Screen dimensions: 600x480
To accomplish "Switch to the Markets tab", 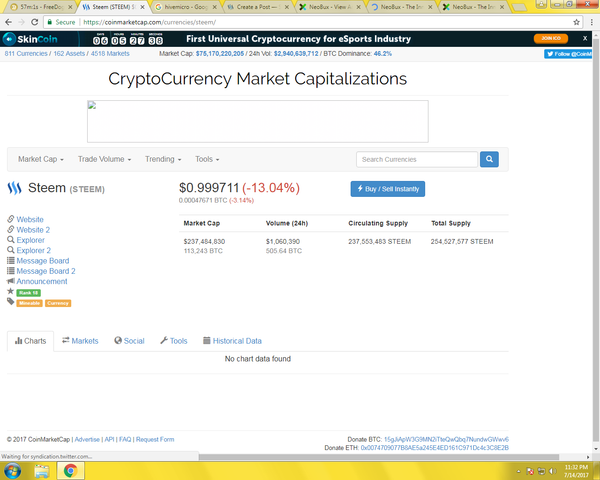I will 80,341.
